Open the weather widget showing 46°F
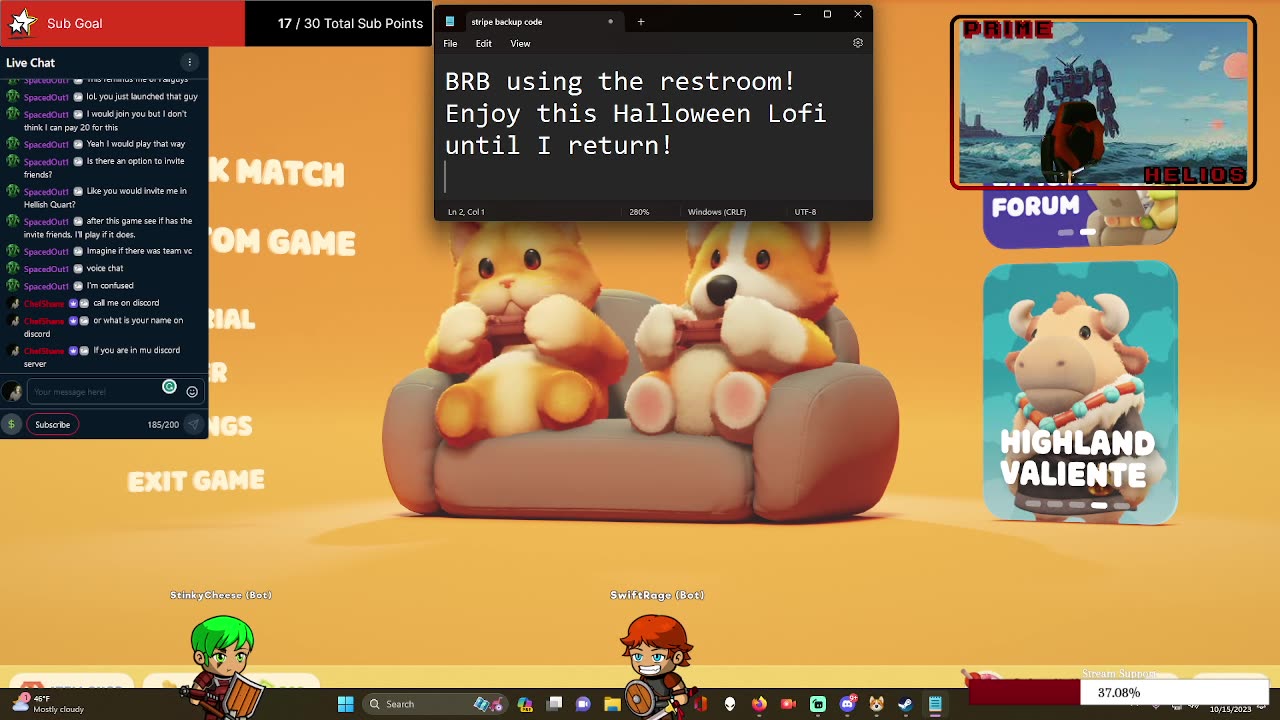Screen dimensions: 1280x720 point(48,704)
